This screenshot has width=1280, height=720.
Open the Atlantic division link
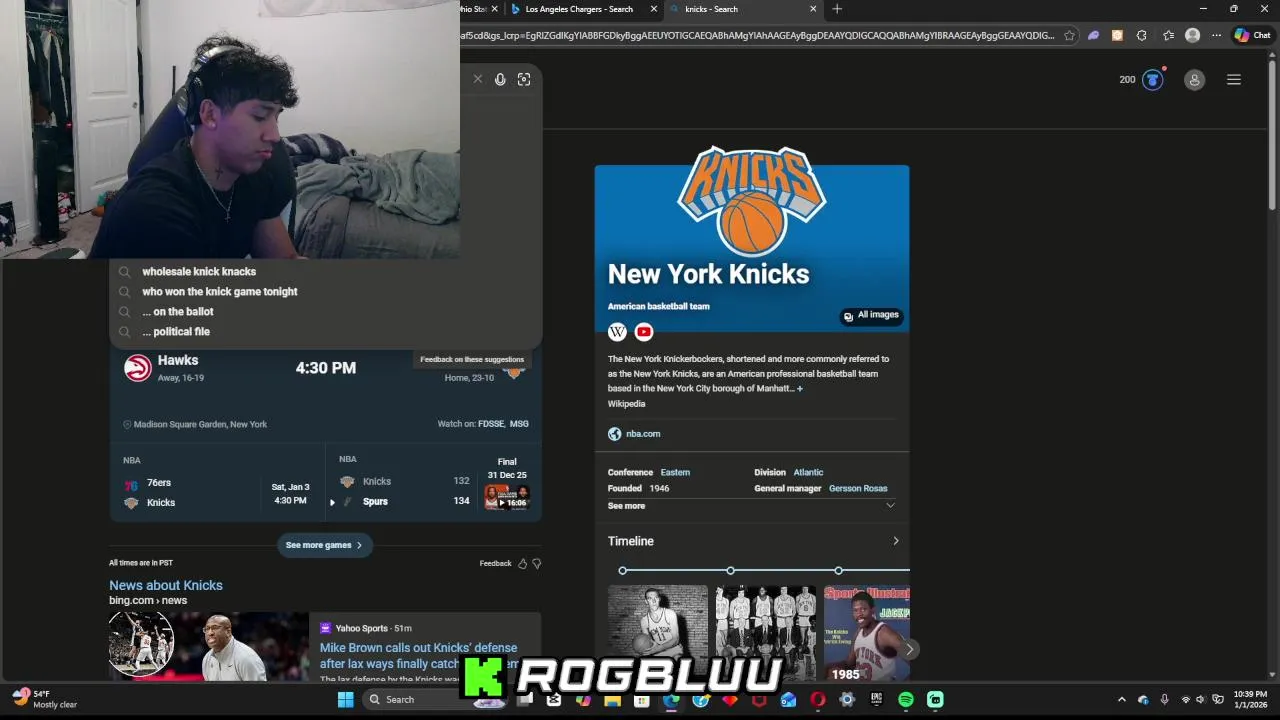[x=808, y=472]
